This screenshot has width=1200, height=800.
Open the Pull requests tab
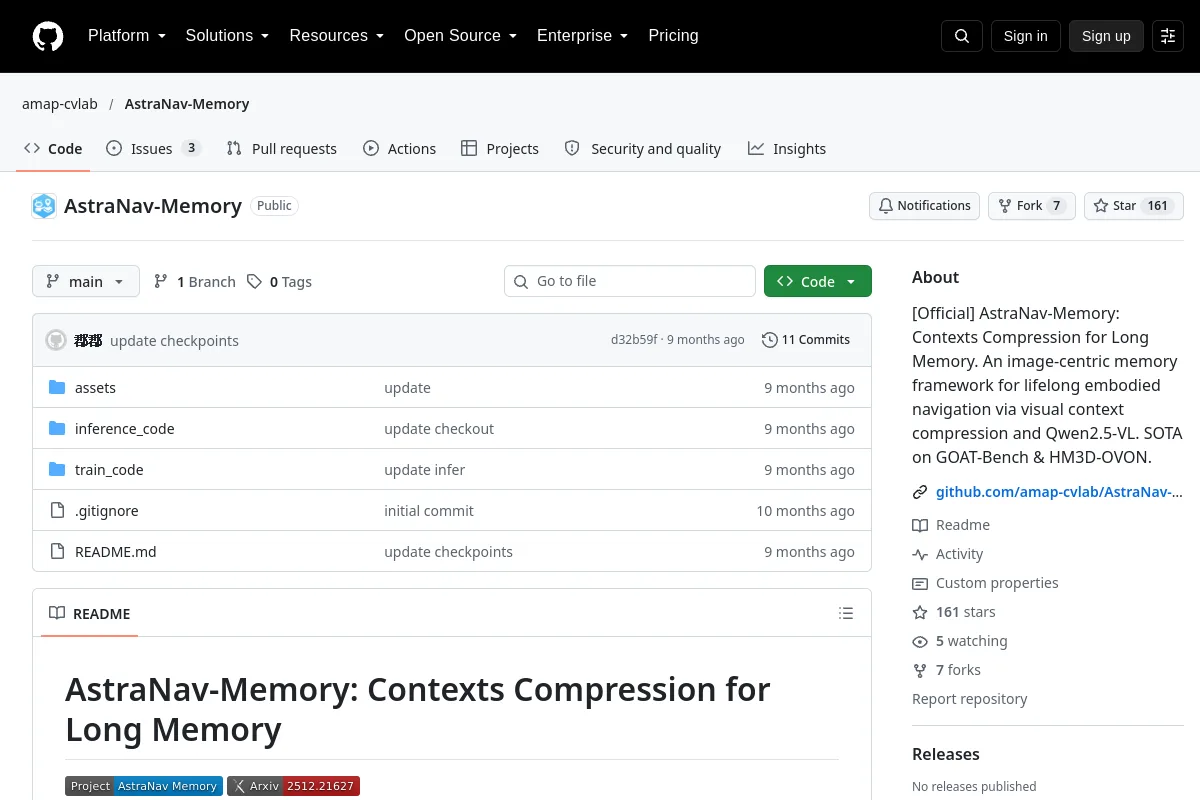(x=282, y=149)
